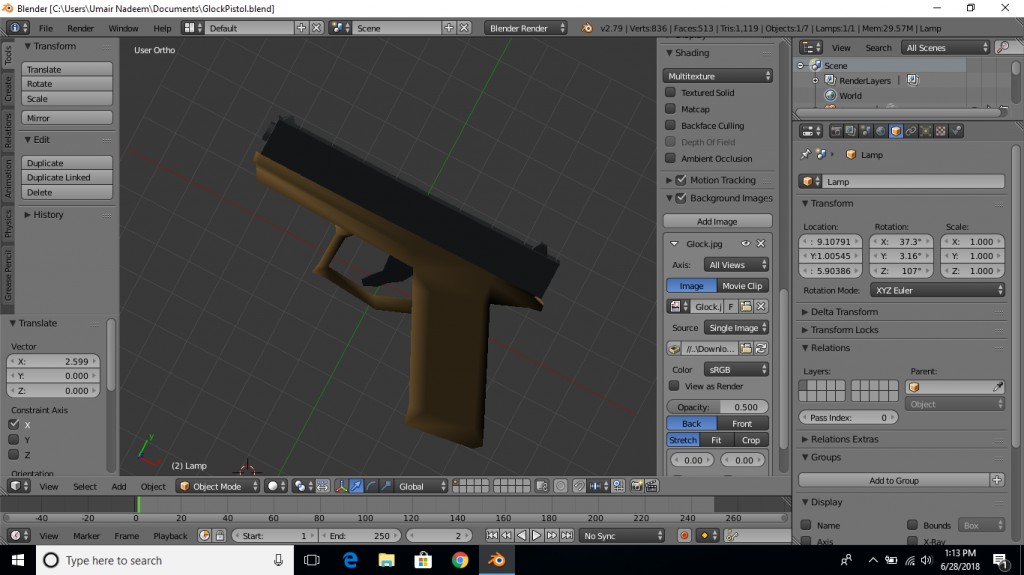
Task: Select the translate manipulator arrow icon
Action: pos(356,486)
